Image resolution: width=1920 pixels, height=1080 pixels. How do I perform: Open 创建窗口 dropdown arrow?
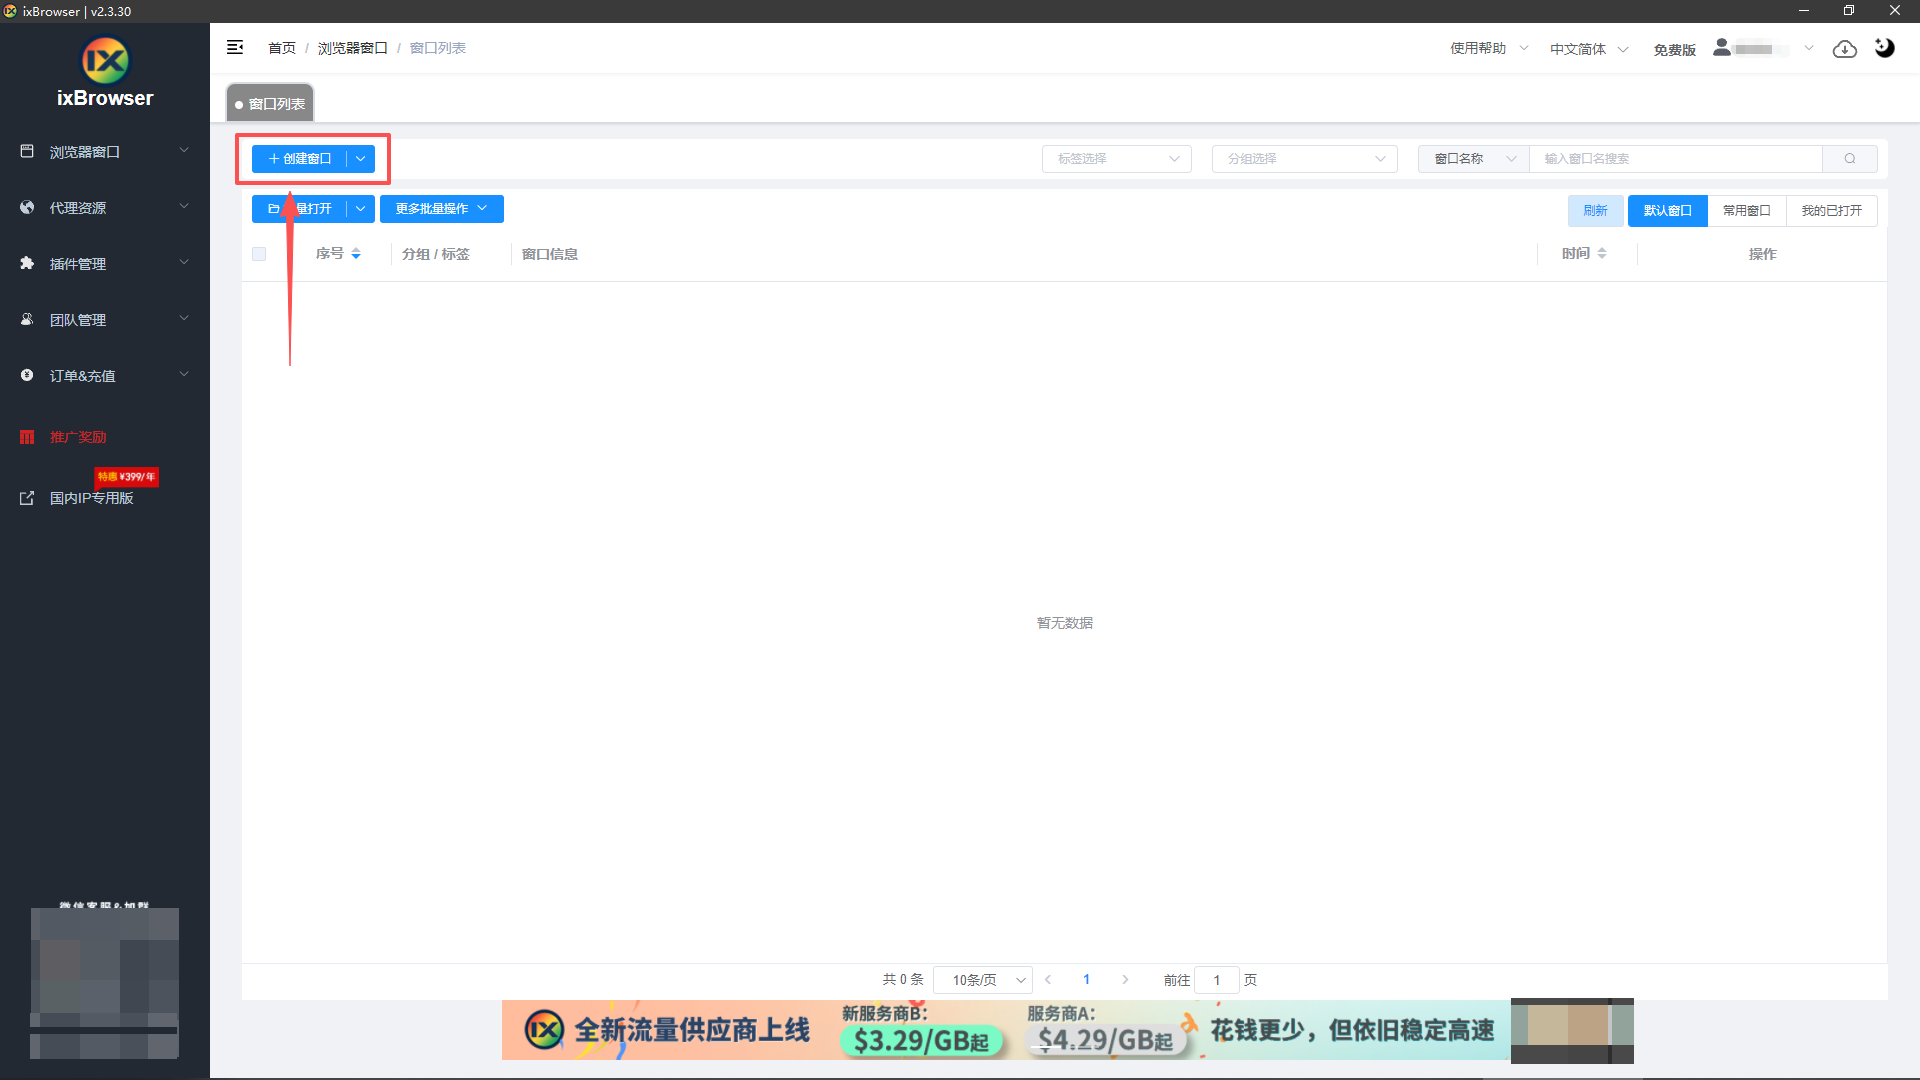tap(361, 158)
